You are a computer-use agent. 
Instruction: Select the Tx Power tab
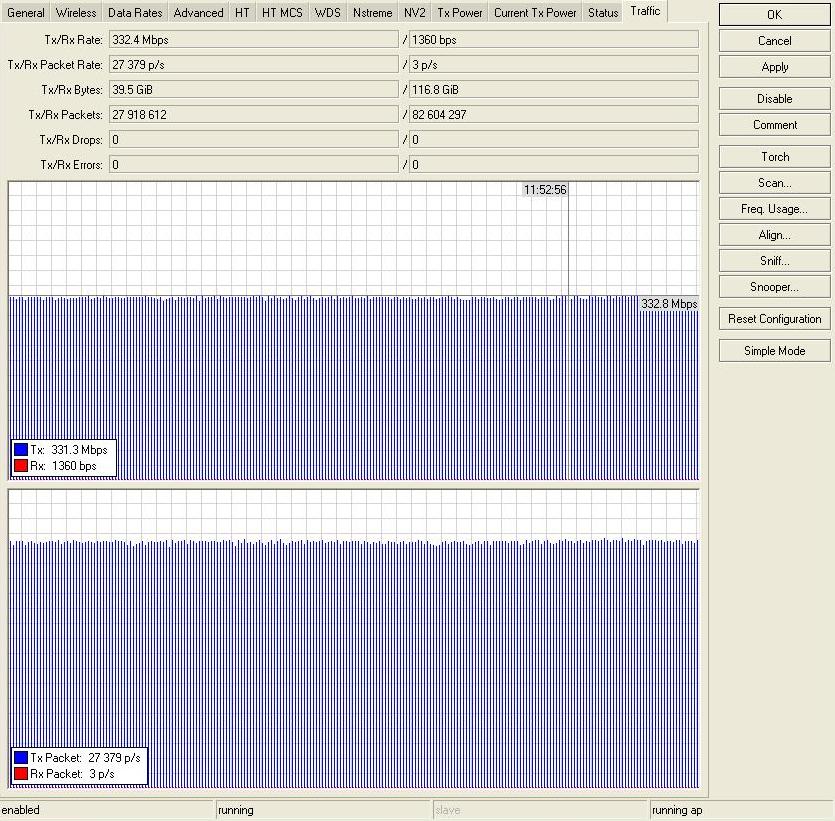pyautogui.click(x=459, y=13)
